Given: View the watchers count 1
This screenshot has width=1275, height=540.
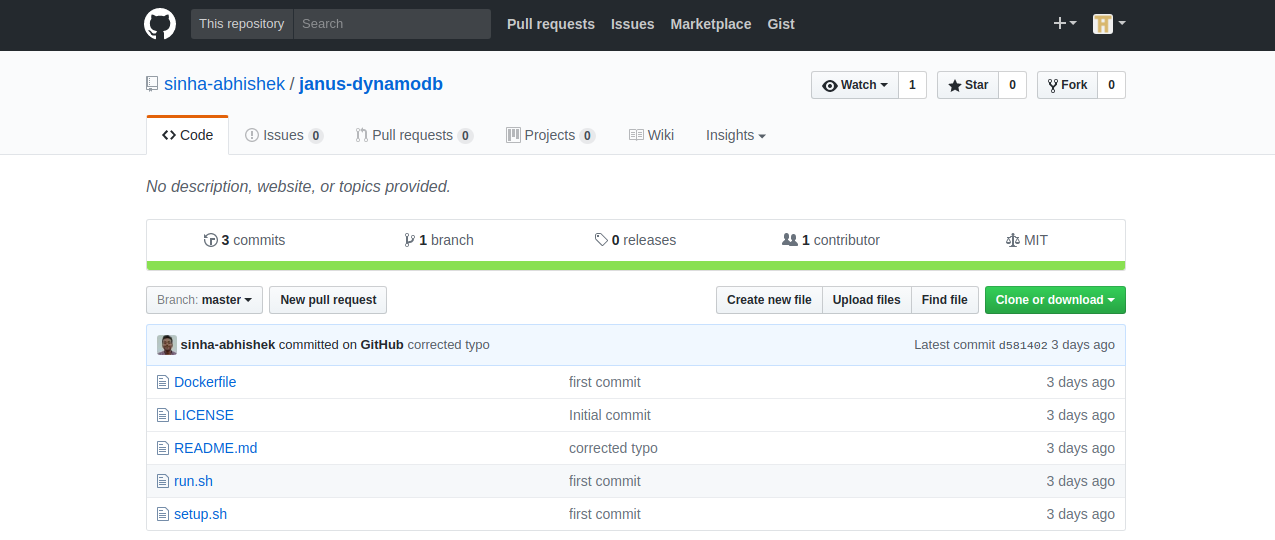Looking at the screenshot, I should point(912,85).
